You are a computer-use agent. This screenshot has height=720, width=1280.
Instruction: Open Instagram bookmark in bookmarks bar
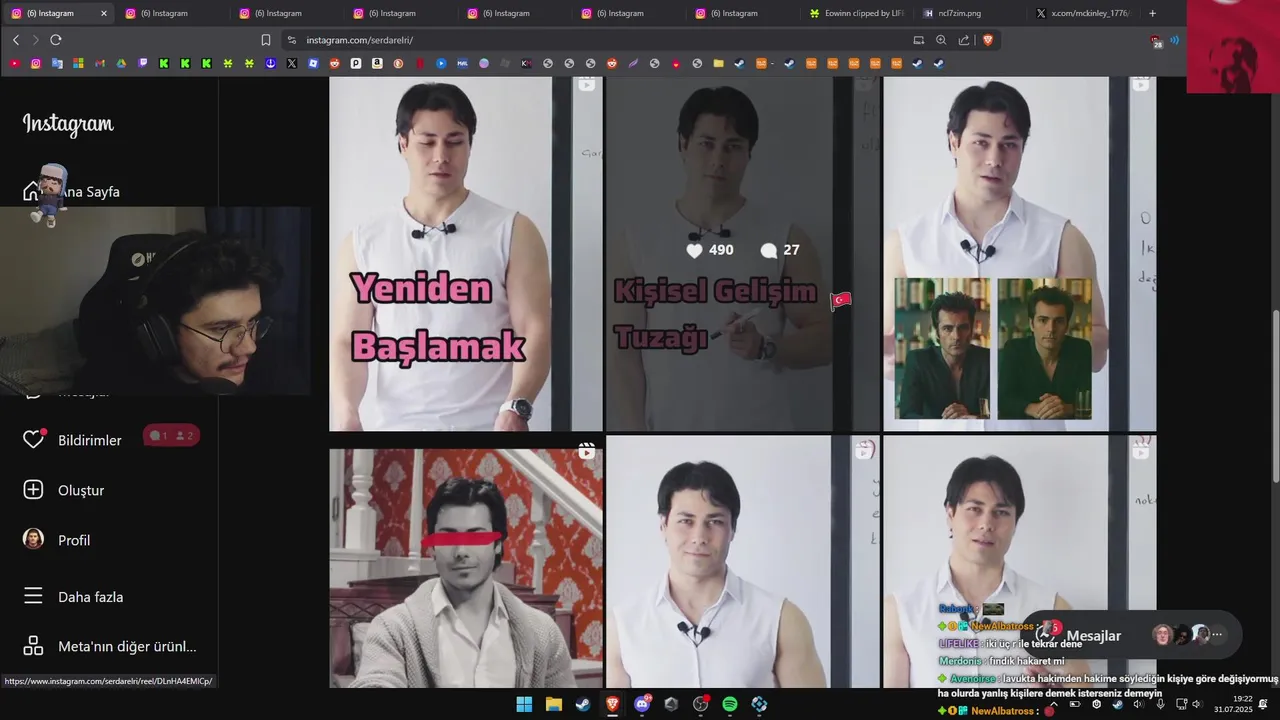(36, 63)
